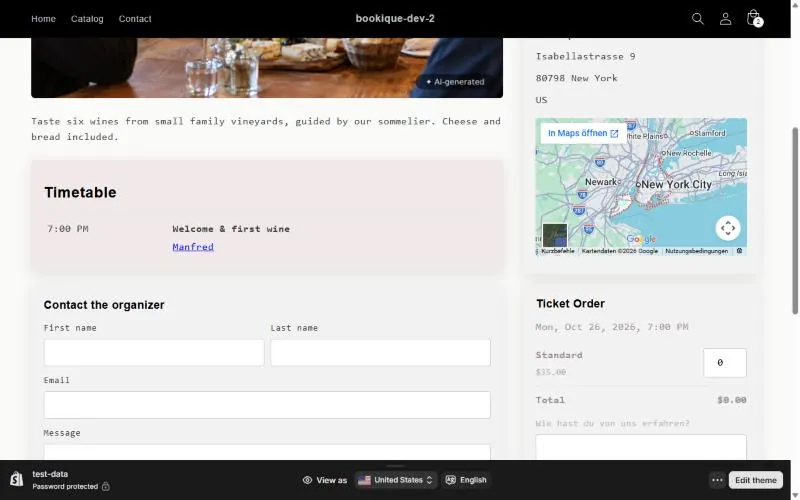Click the 'Isabellastrasse 9' address line
This screenshot has width=800, height=500.
tap(586, 57)
